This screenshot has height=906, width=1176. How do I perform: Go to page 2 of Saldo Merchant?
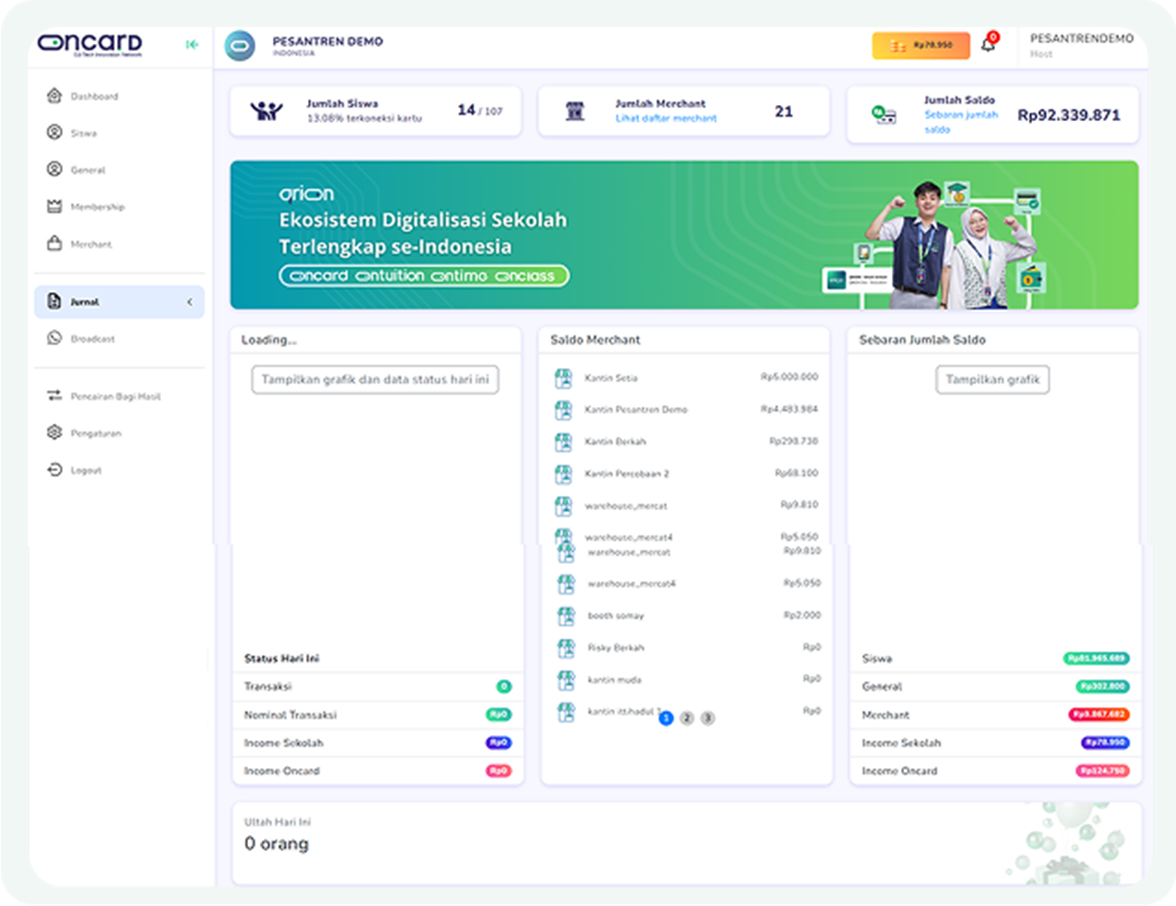tap(687, 718)
